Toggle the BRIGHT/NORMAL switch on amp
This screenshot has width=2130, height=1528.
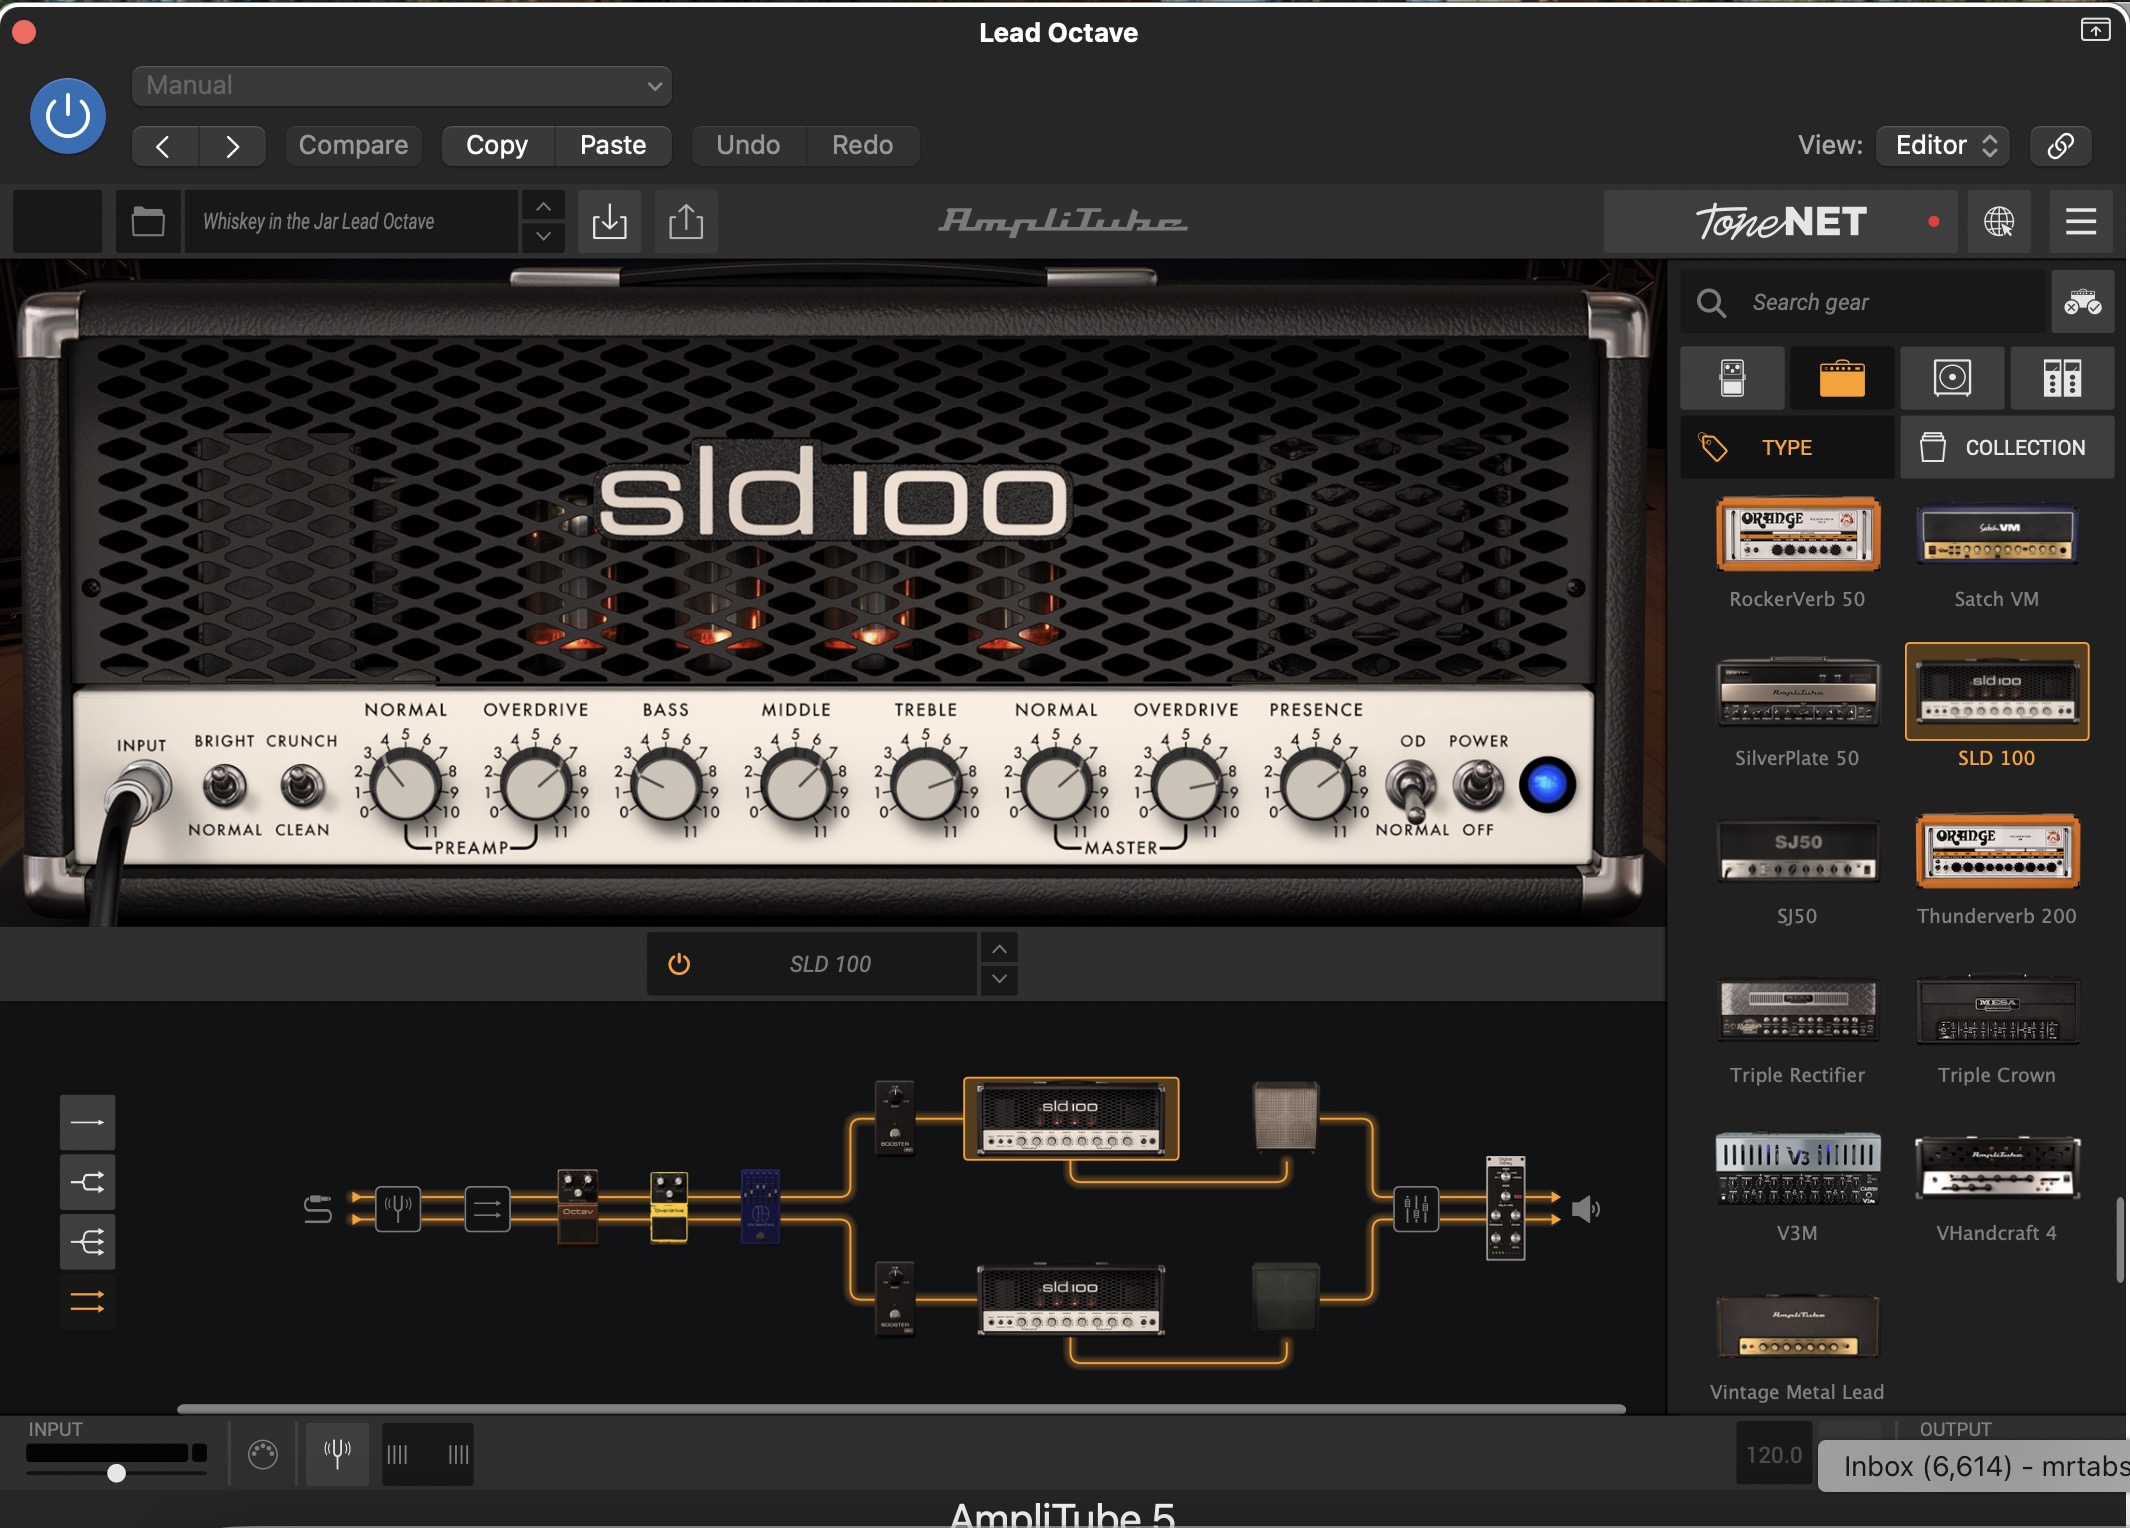[x=225, y=786]
